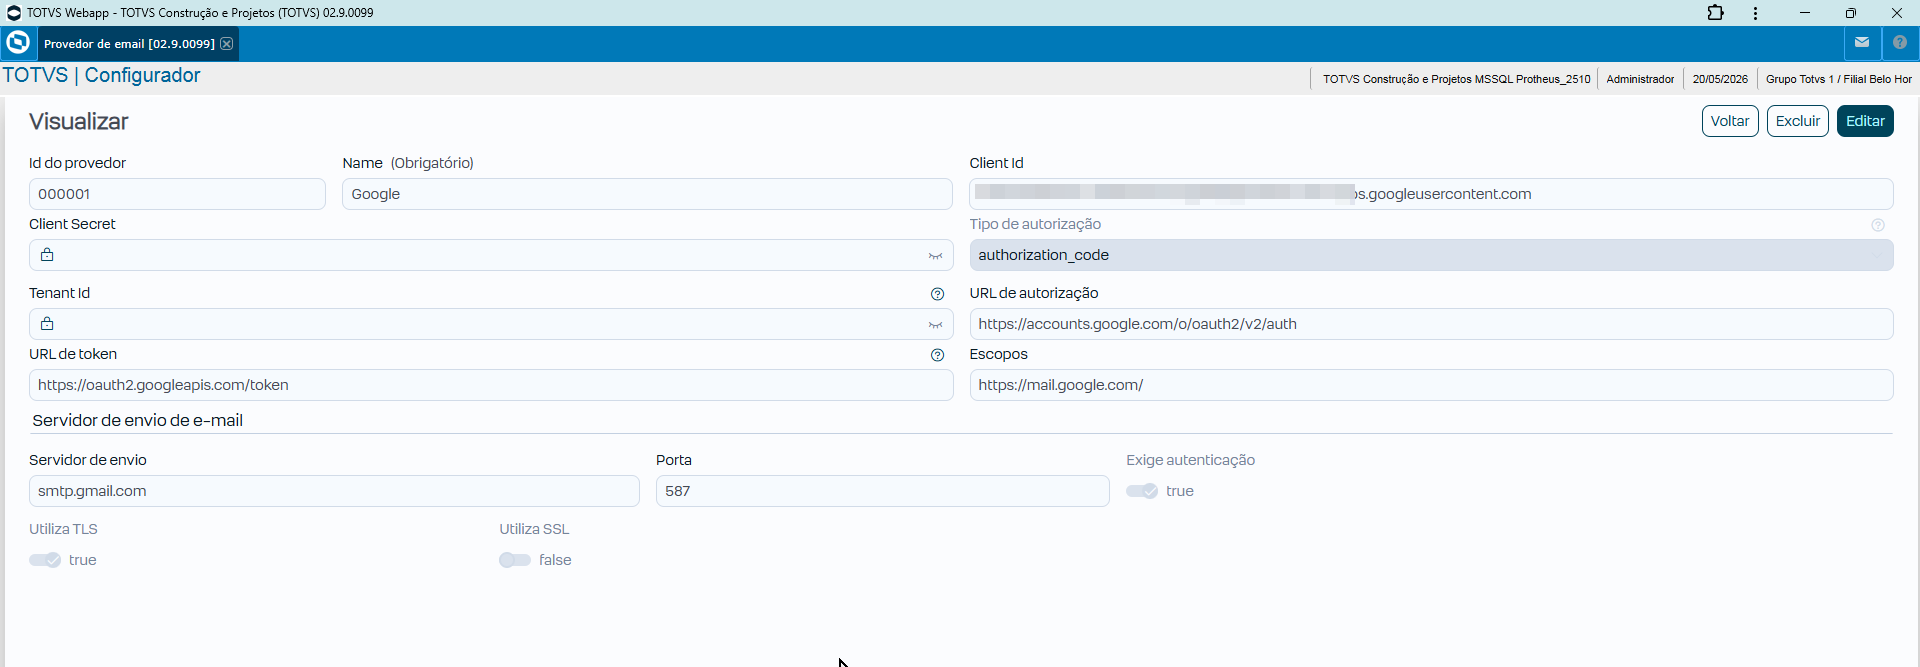The image size is (1920, 667).
Task: Click TOTVS Construção e Projetos MSSQL Protheus_2510 label
Action: point(1456,79)
